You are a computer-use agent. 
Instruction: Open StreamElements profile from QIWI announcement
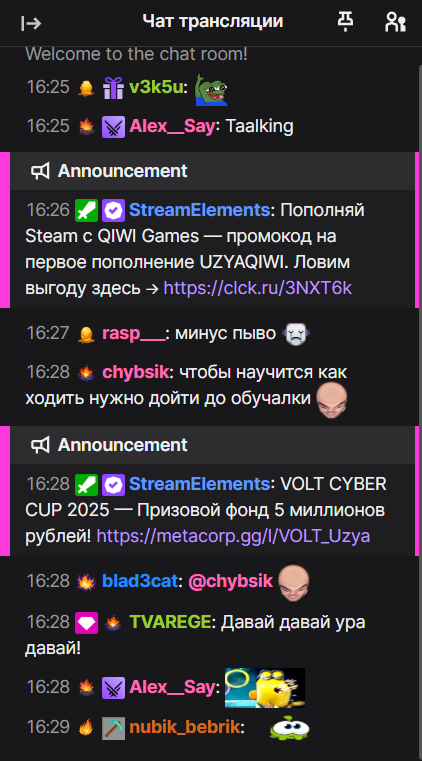point(199,211)
